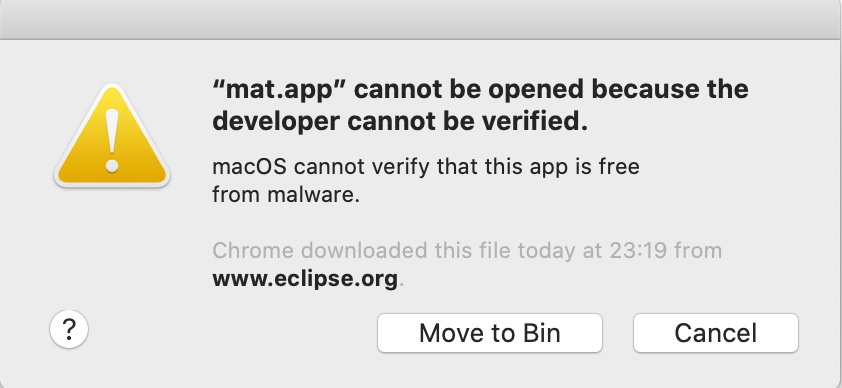Click the dialog's gray title bar
Image resolution: width=842 pixels, height=388 pixels.
[x=421, y=19]
